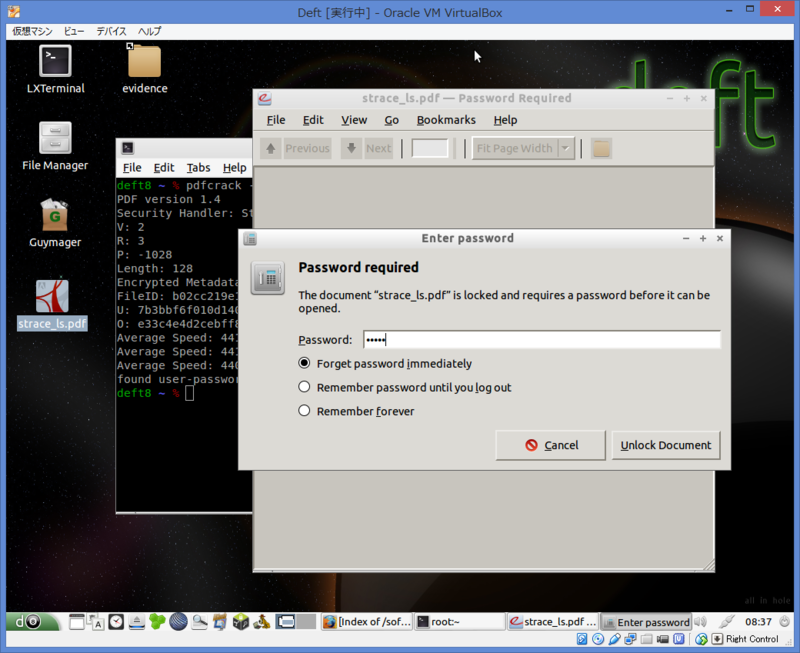Switch to Index of /sof... taskbar window
The width and height of the screenshot is (800, 653).
point(367,622)
